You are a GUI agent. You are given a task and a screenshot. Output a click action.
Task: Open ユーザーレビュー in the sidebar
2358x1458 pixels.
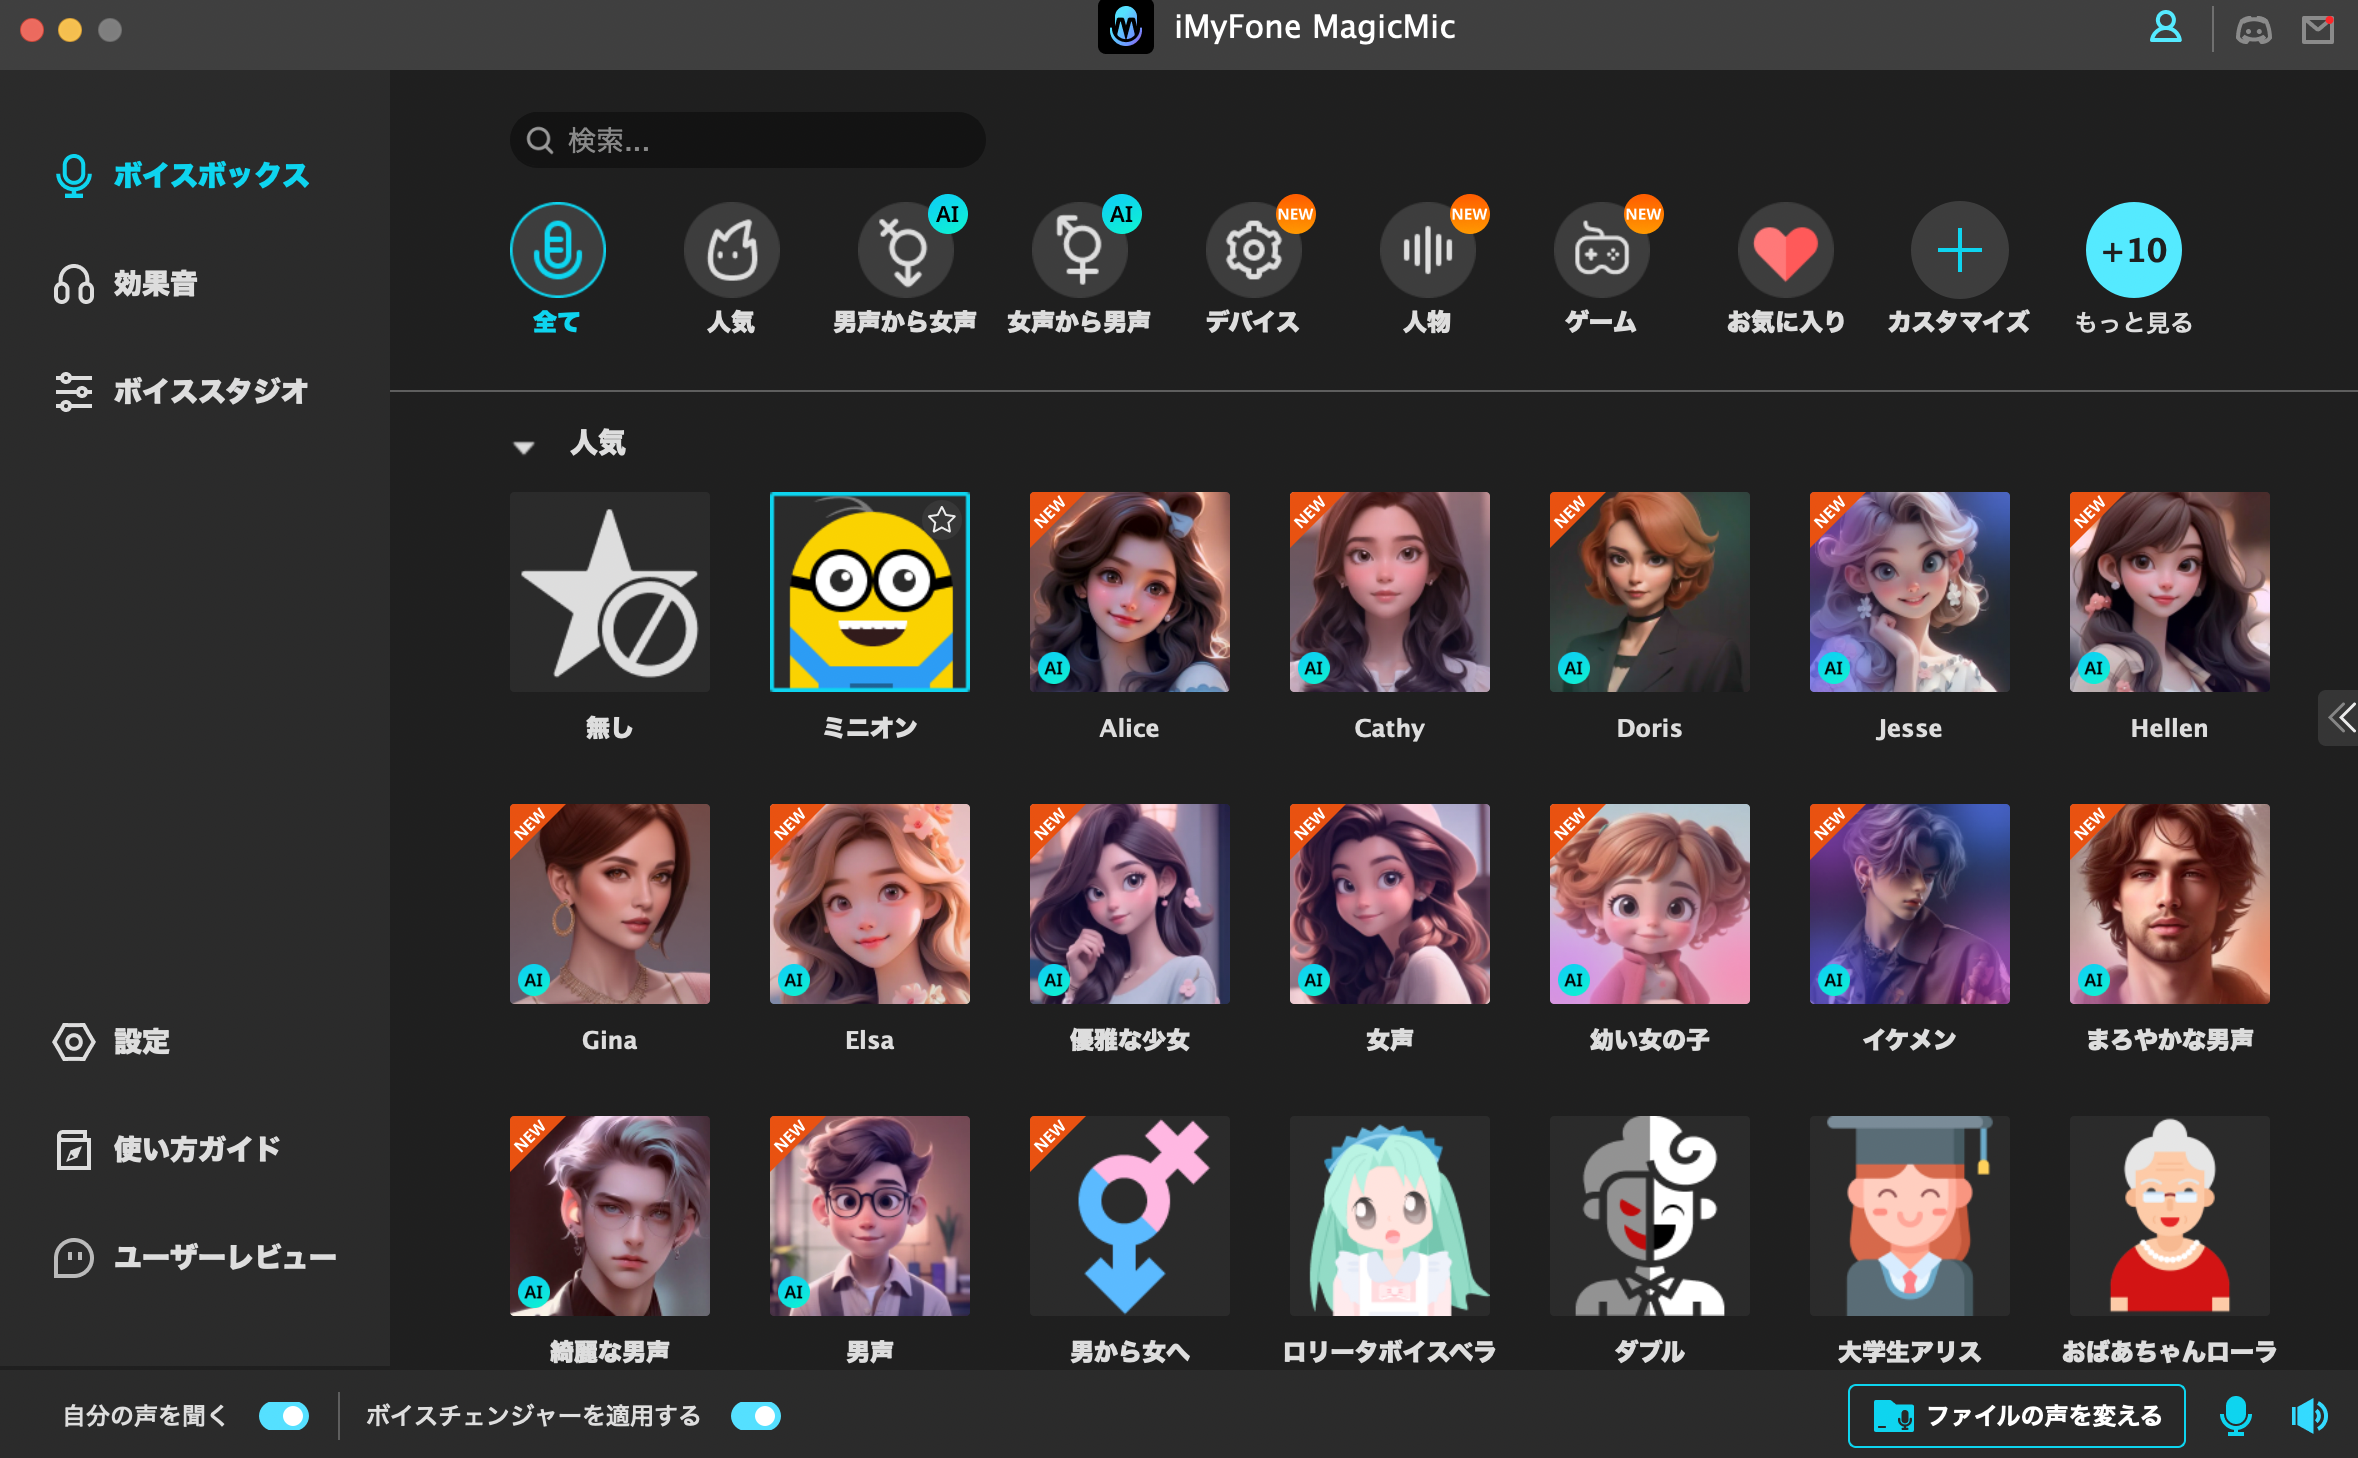(195, 1257)
